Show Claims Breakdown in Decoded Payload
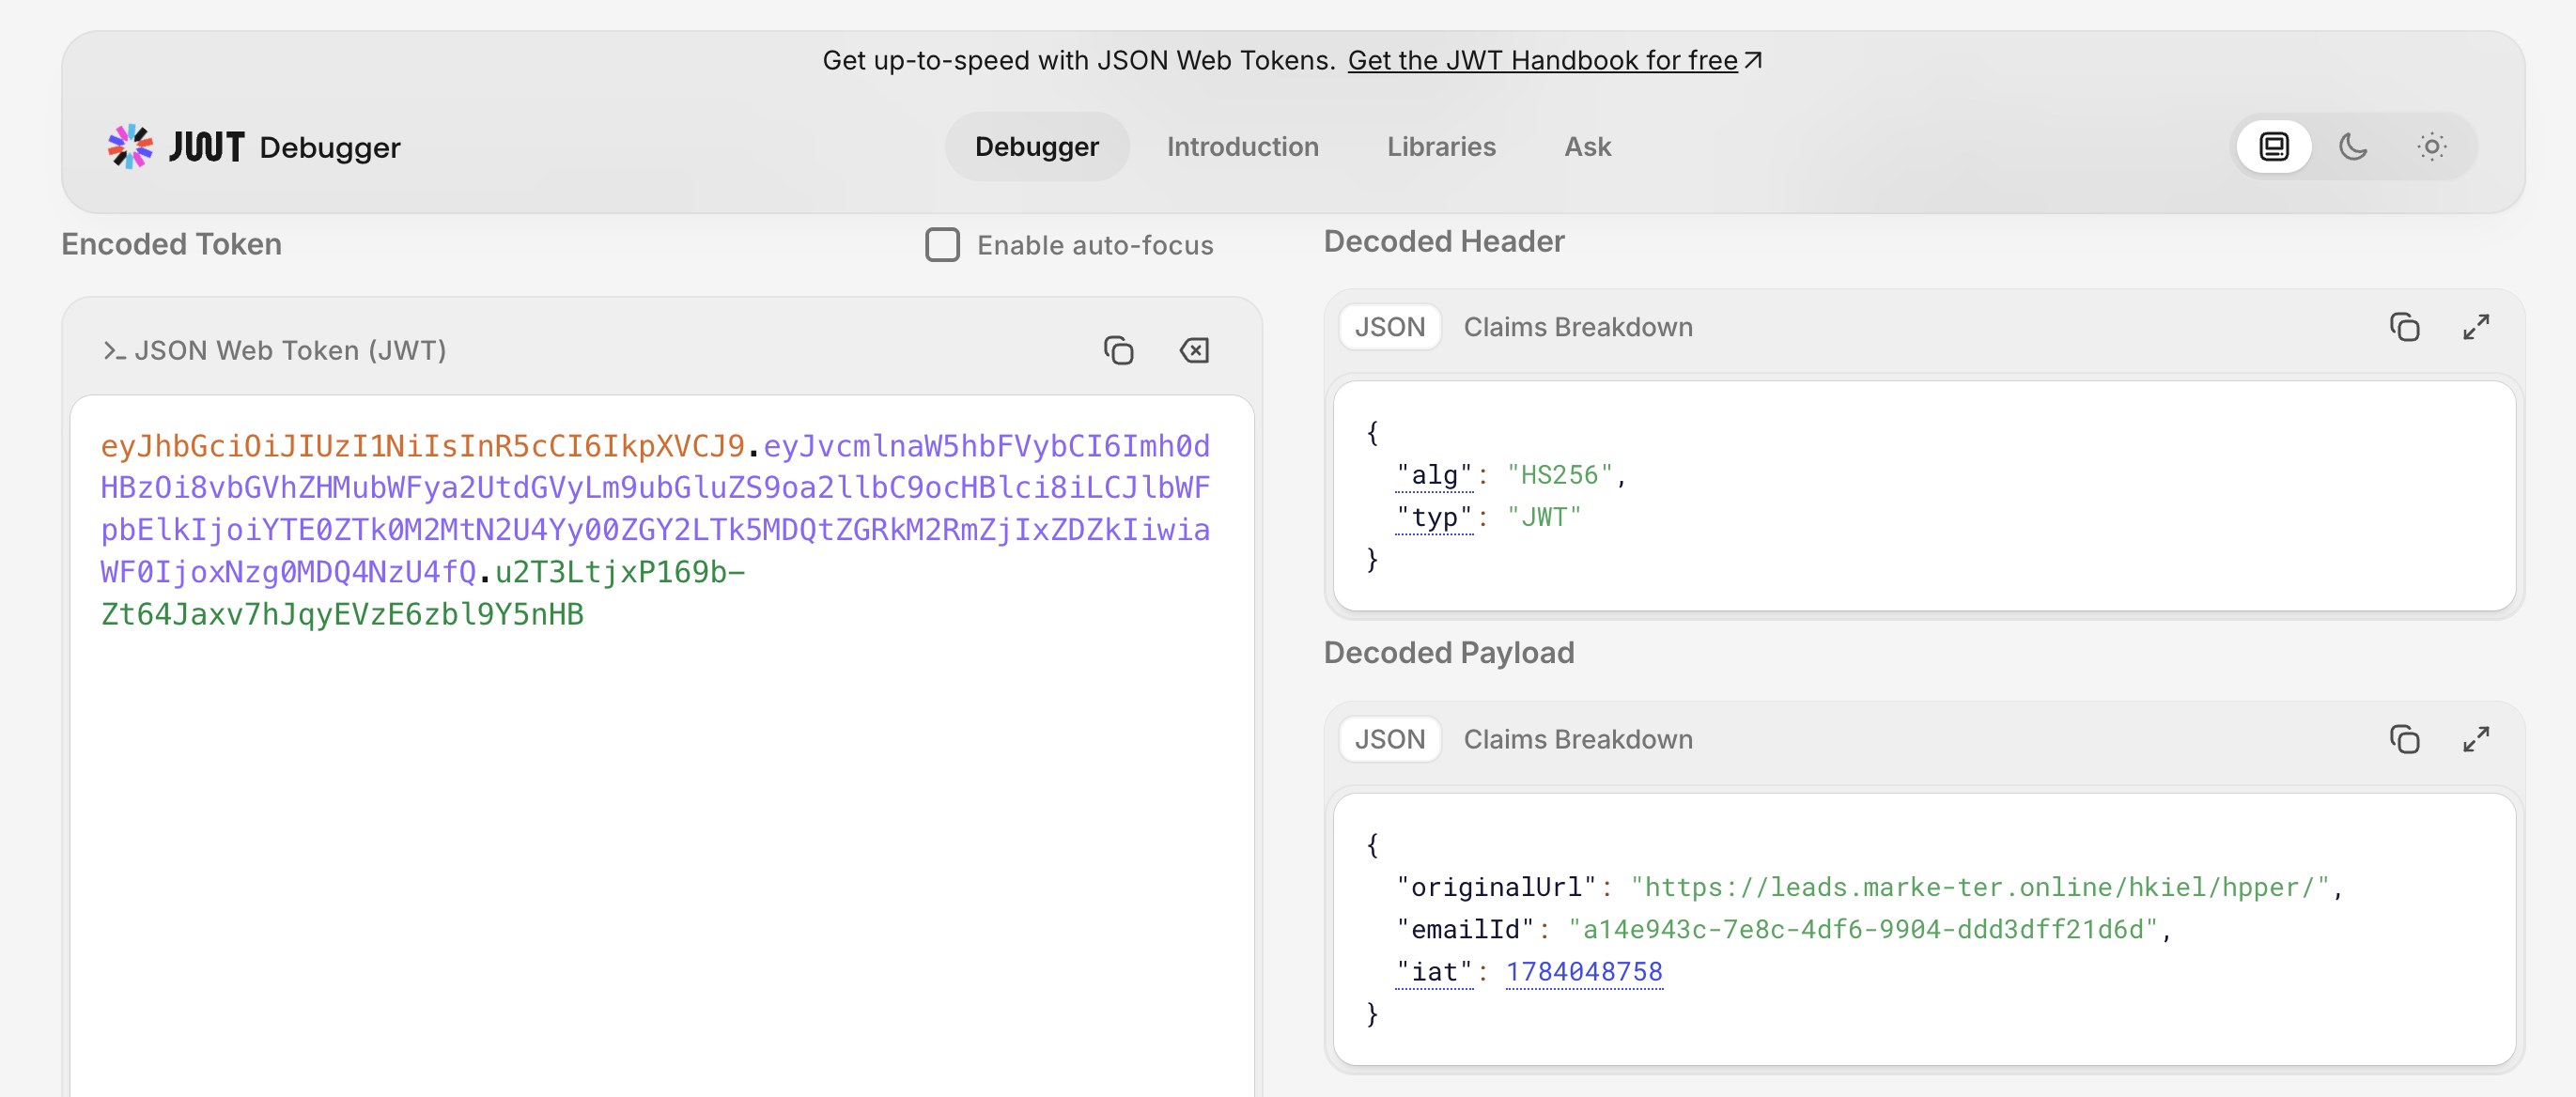This screenshot has height=1097, width=2576. [1578, 739]
